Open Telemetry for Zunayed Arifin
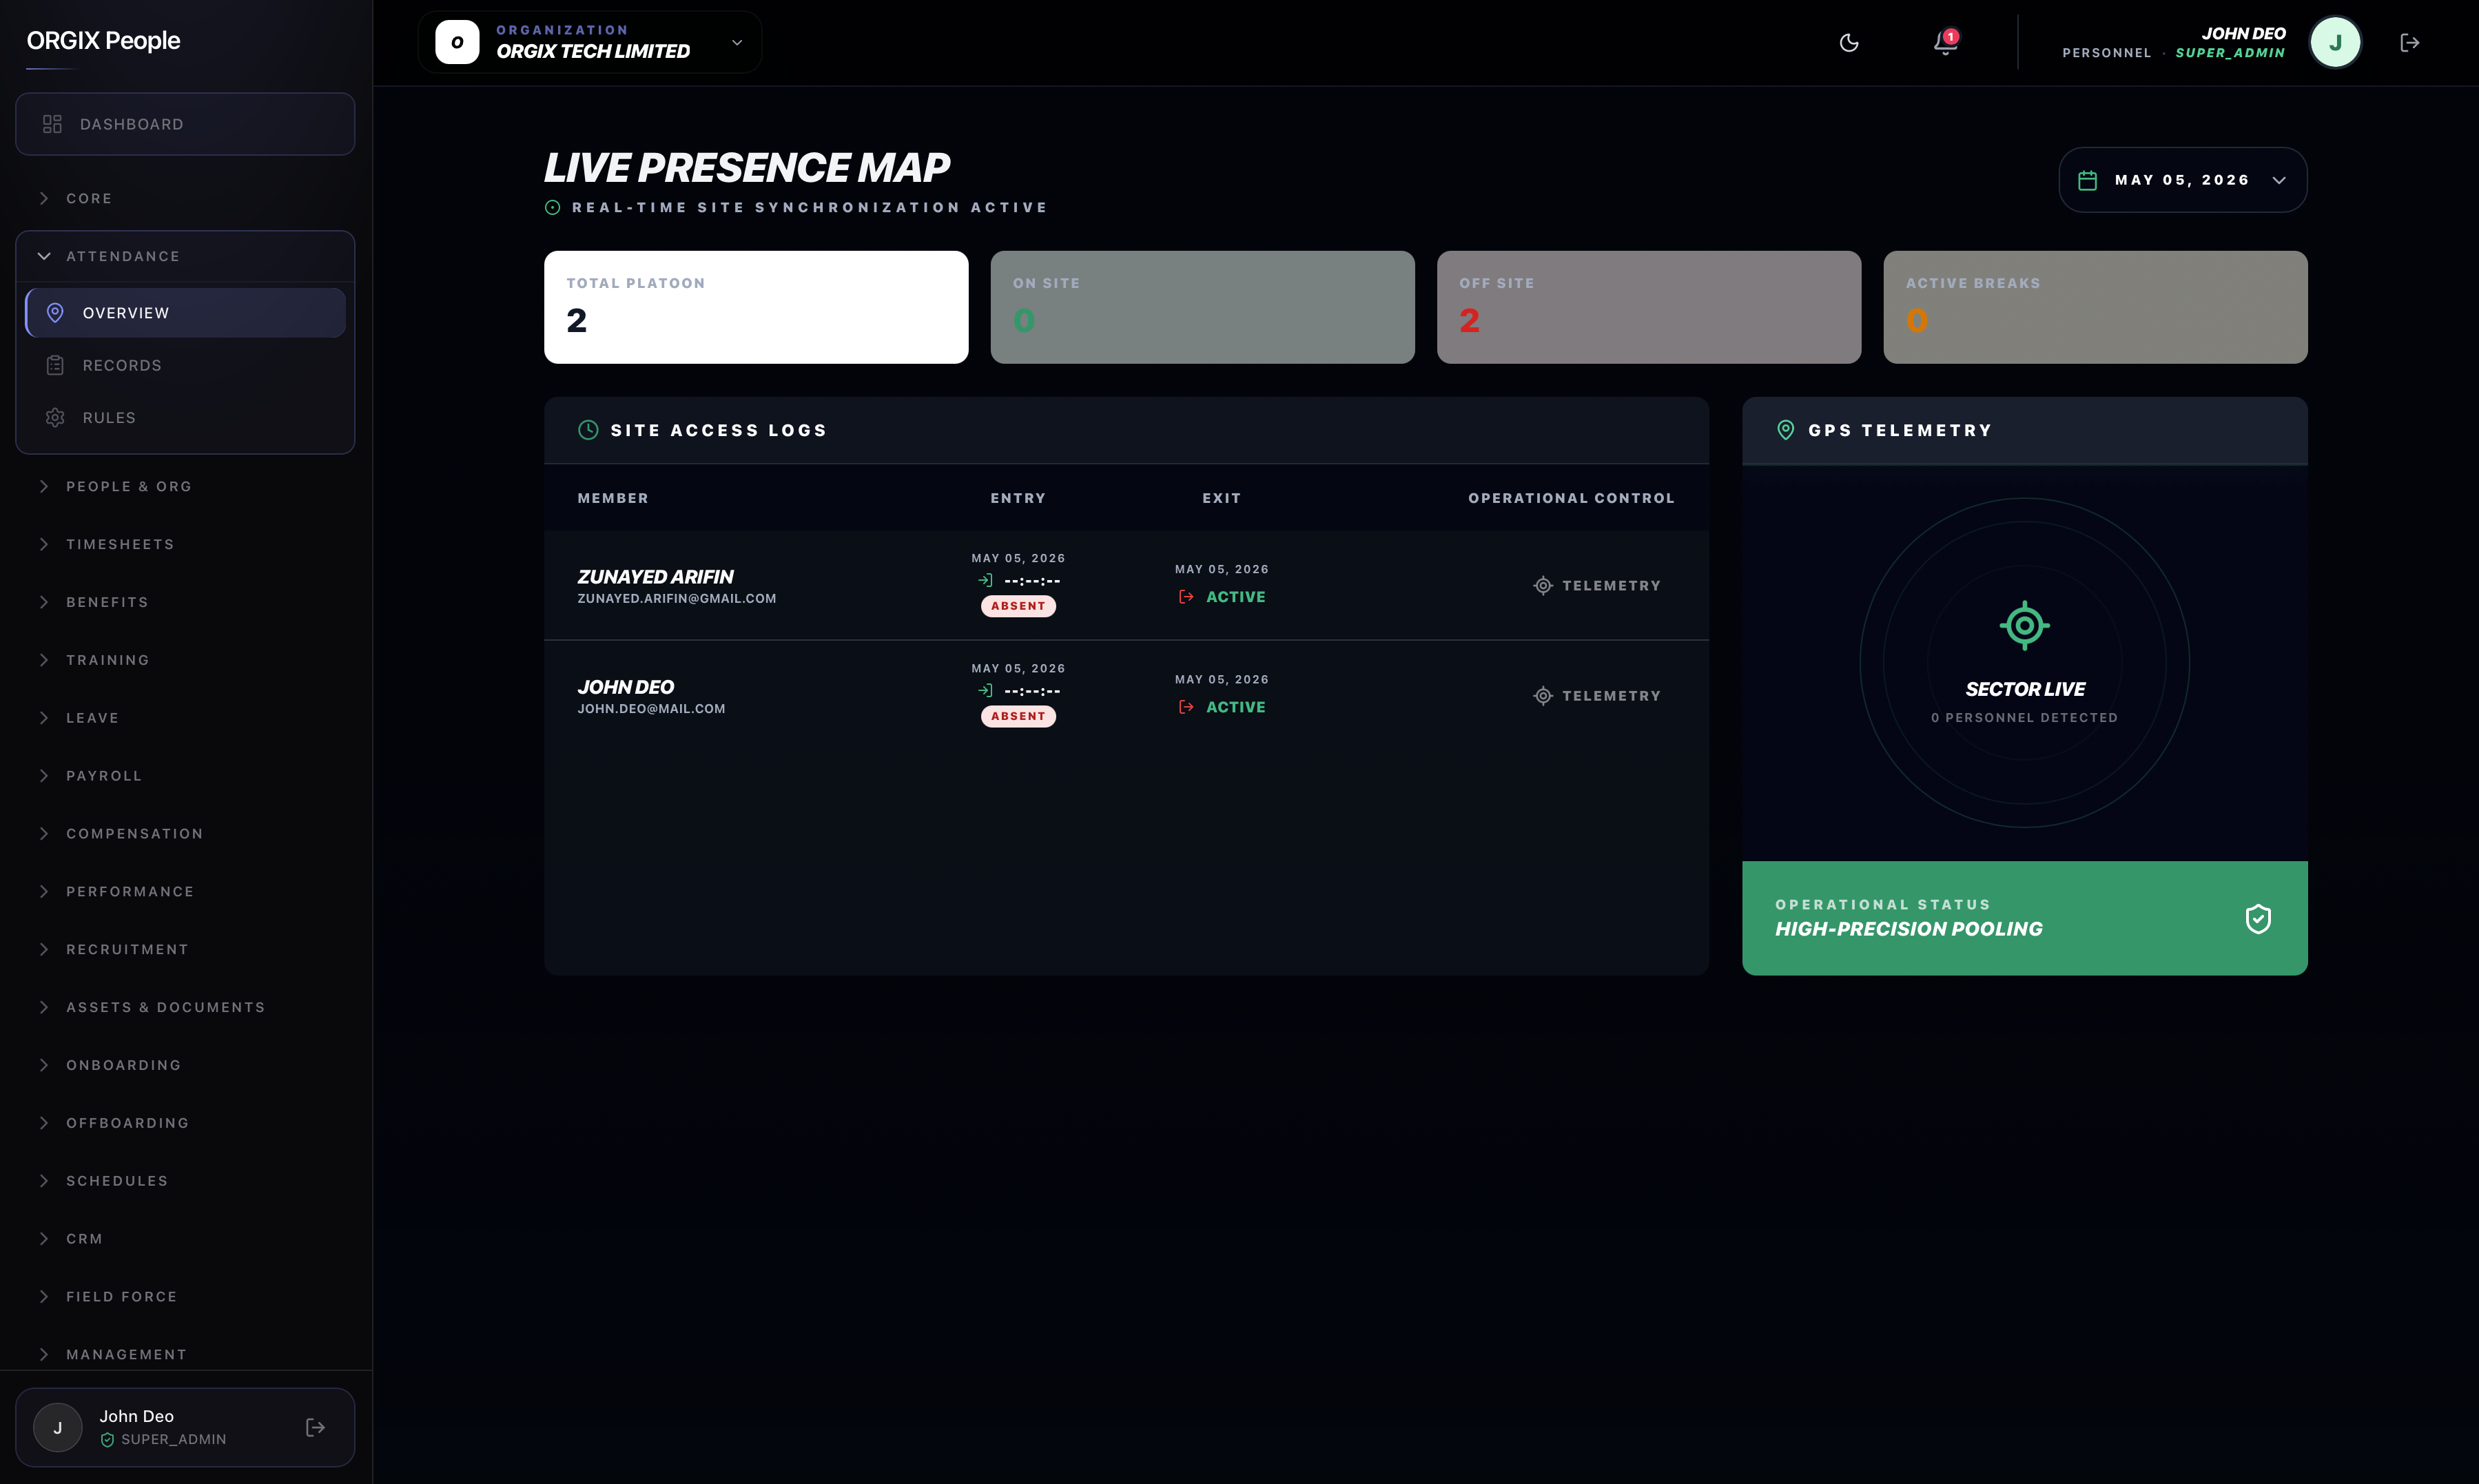 pos(1596,586)
